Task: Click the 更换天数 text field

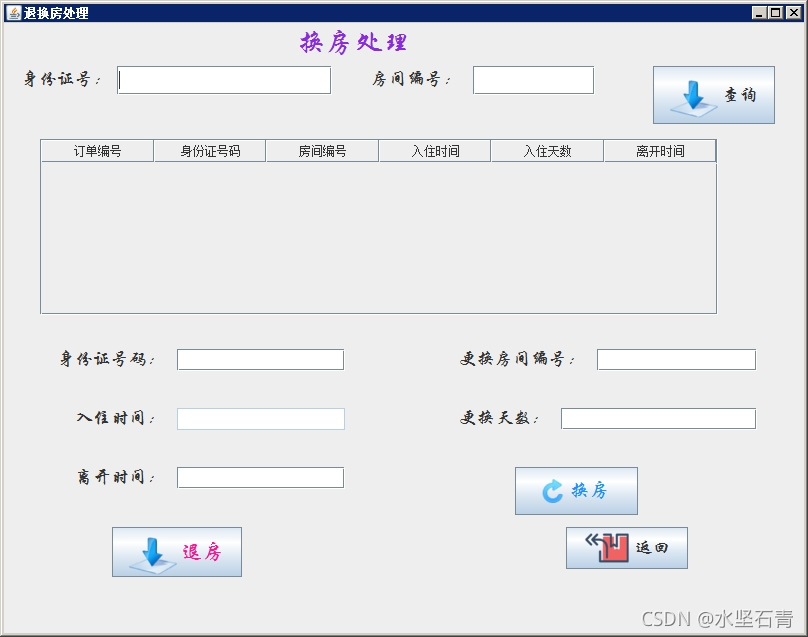Action: (x=658, y=418)
